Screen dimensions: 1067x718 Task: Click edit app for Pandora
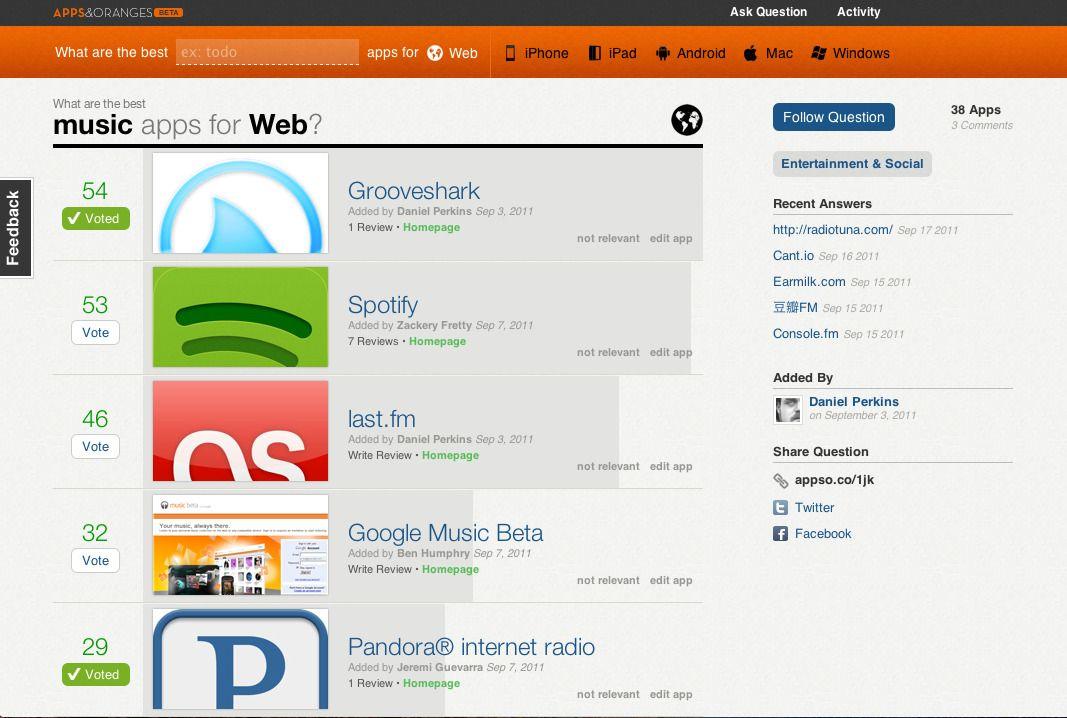pos(671,694)
